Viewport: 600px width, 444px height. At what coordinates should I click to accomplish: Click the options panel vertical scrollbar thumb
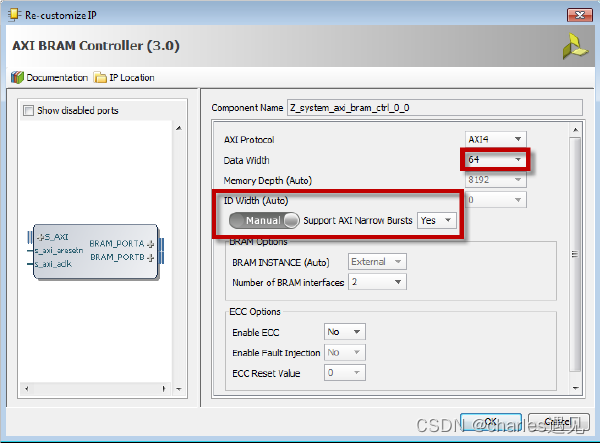(575, 254)
